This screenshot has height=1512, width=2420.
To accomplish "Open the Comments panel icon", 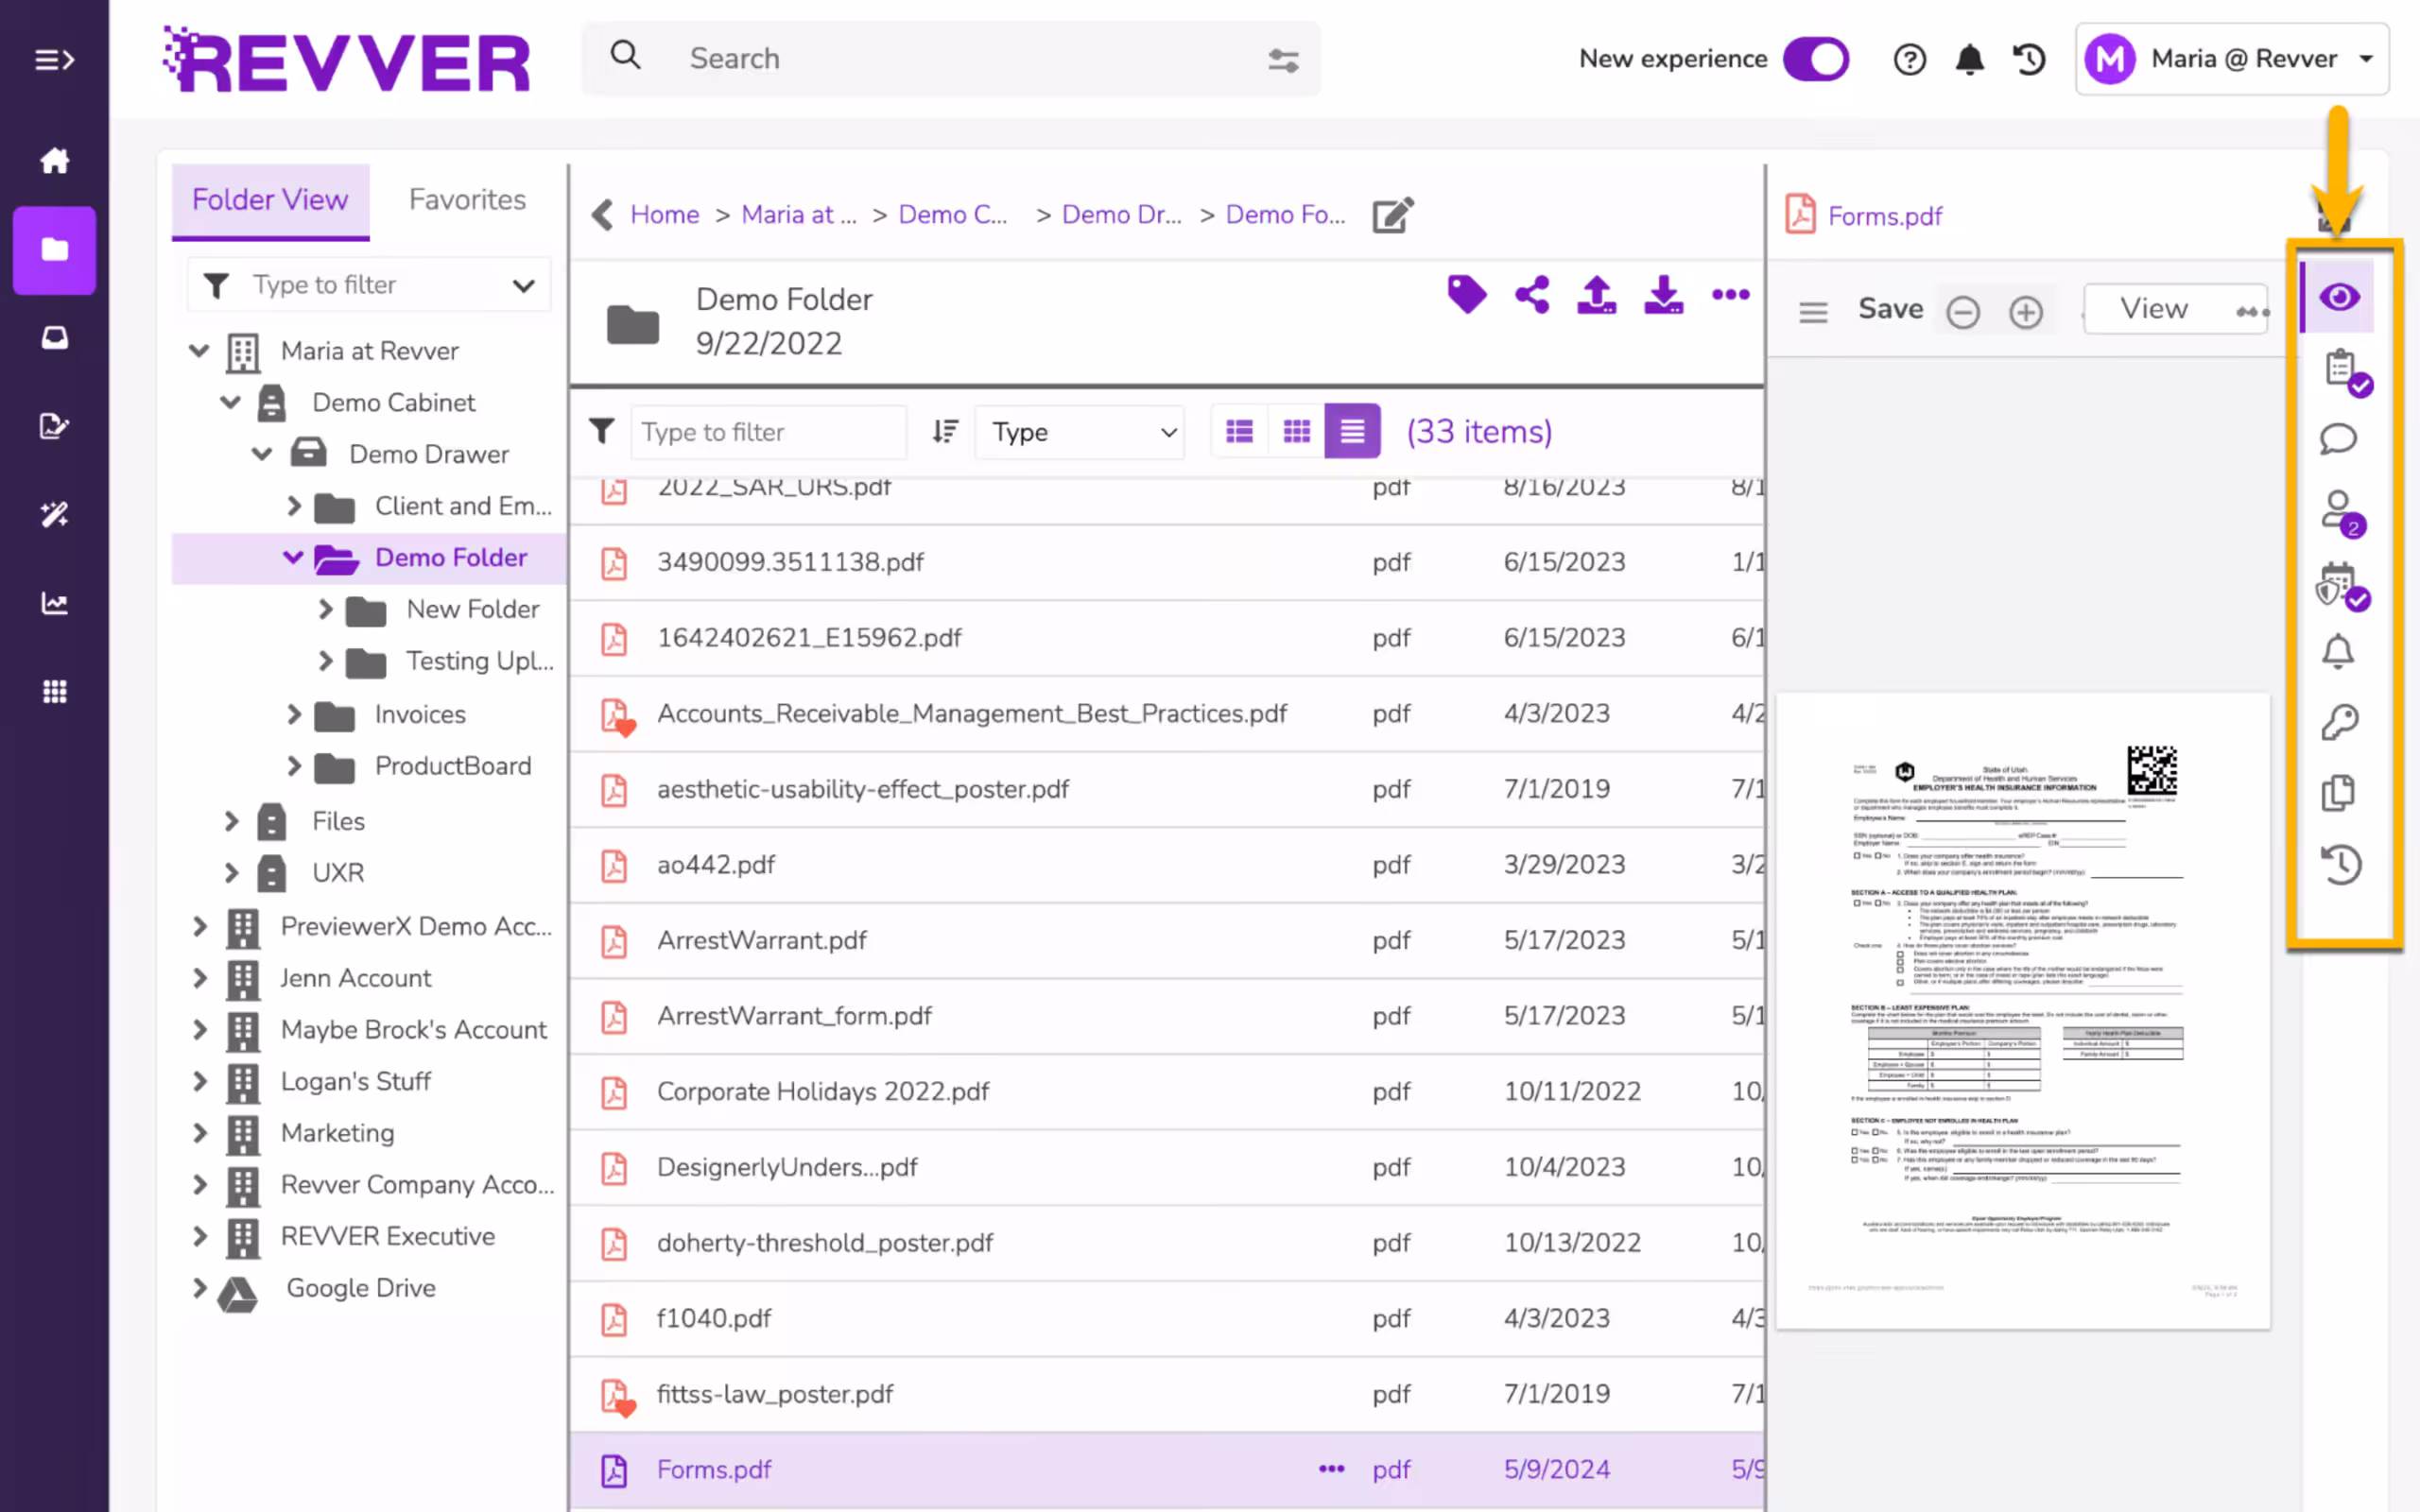I will click(2338, 439).
